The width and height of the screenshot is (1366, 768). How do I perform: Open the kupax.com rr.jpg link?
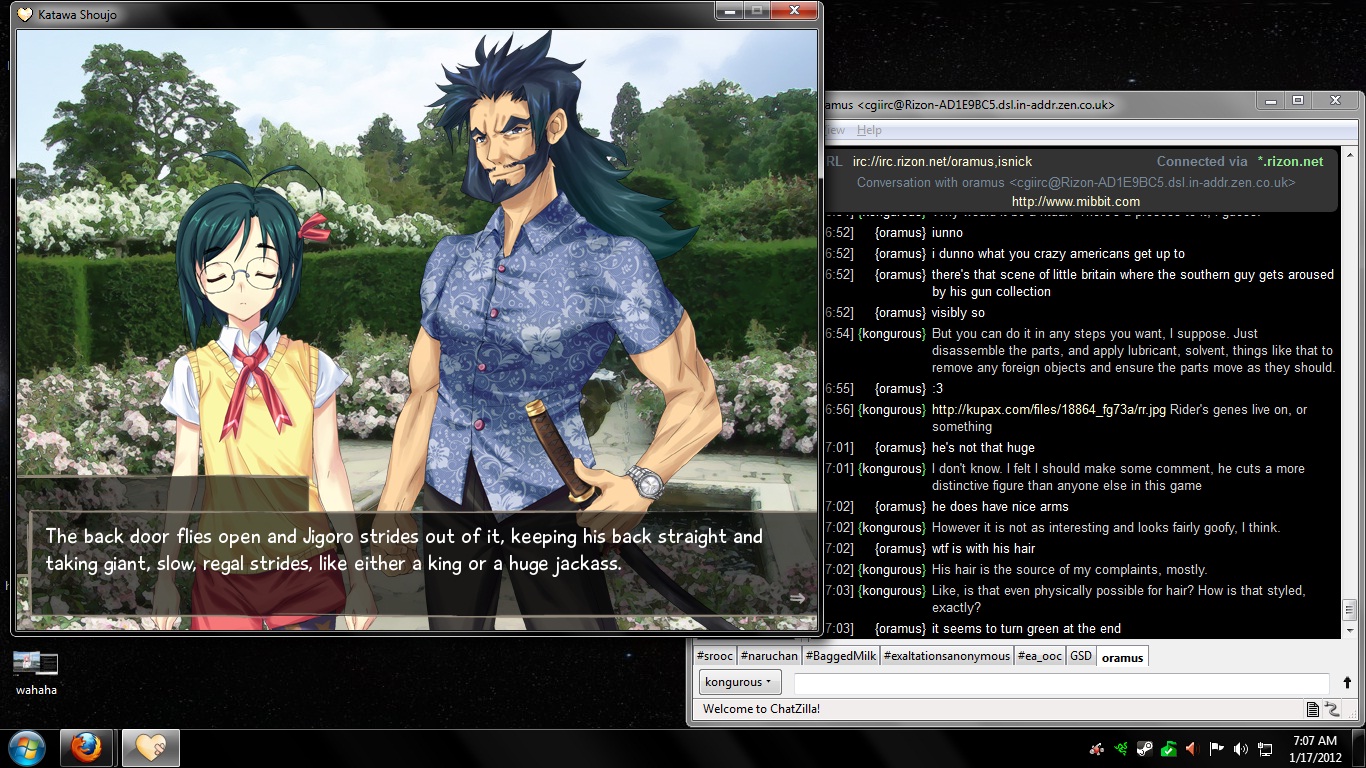point(1049,409)
